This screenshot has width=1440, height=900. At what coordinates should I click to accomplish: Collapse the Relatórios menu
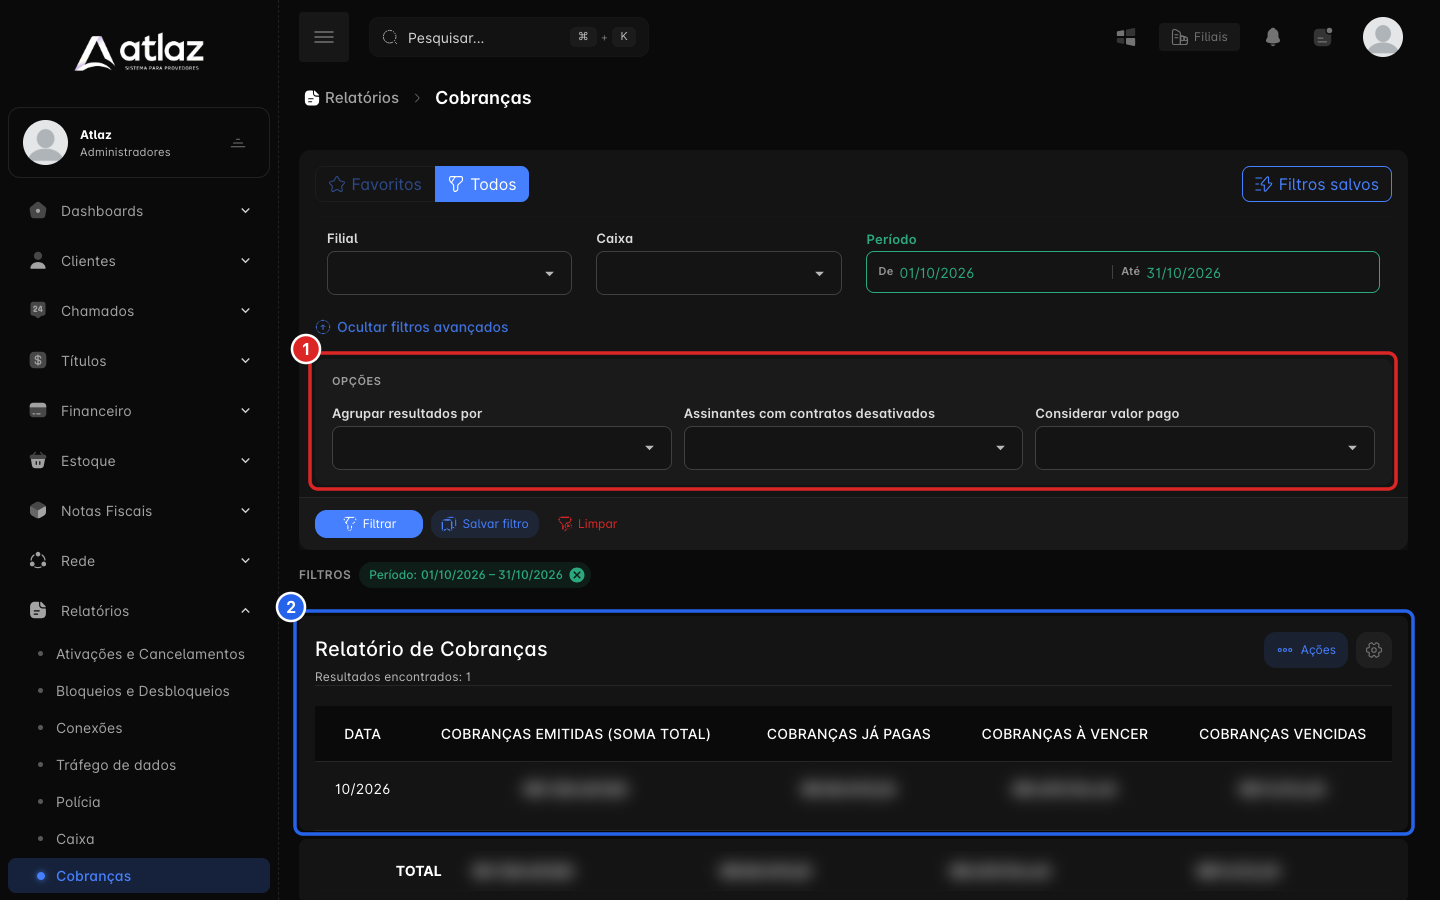coord(245,610)
